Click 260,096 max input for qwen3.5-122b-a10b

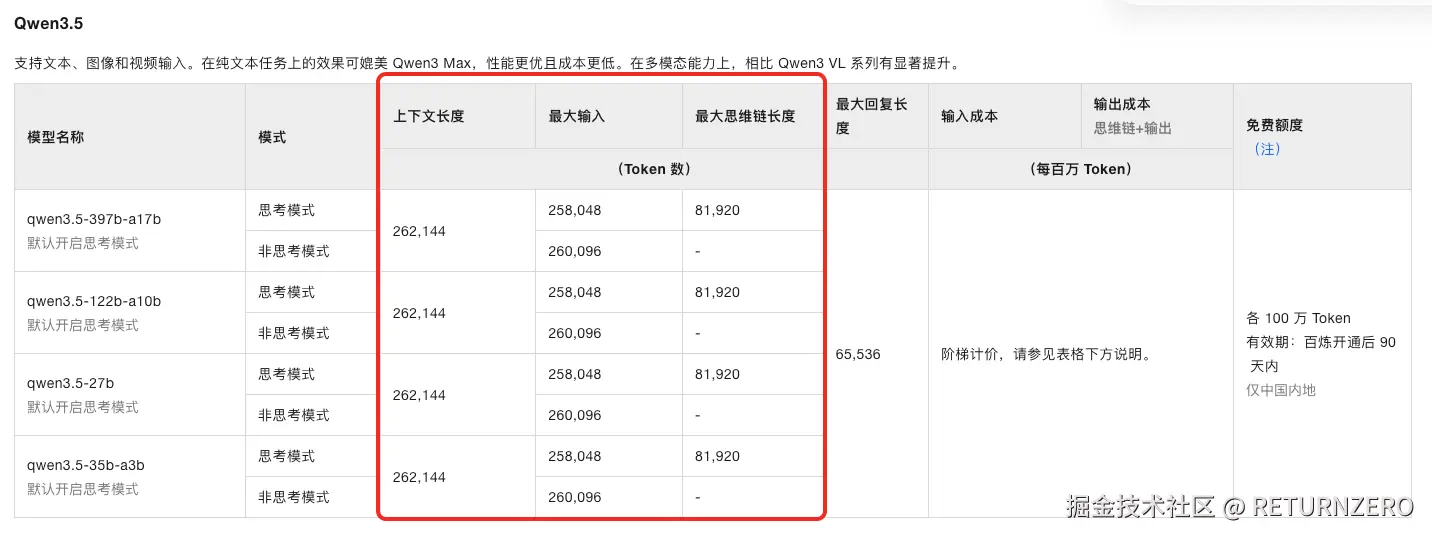(x=575, y=333)
